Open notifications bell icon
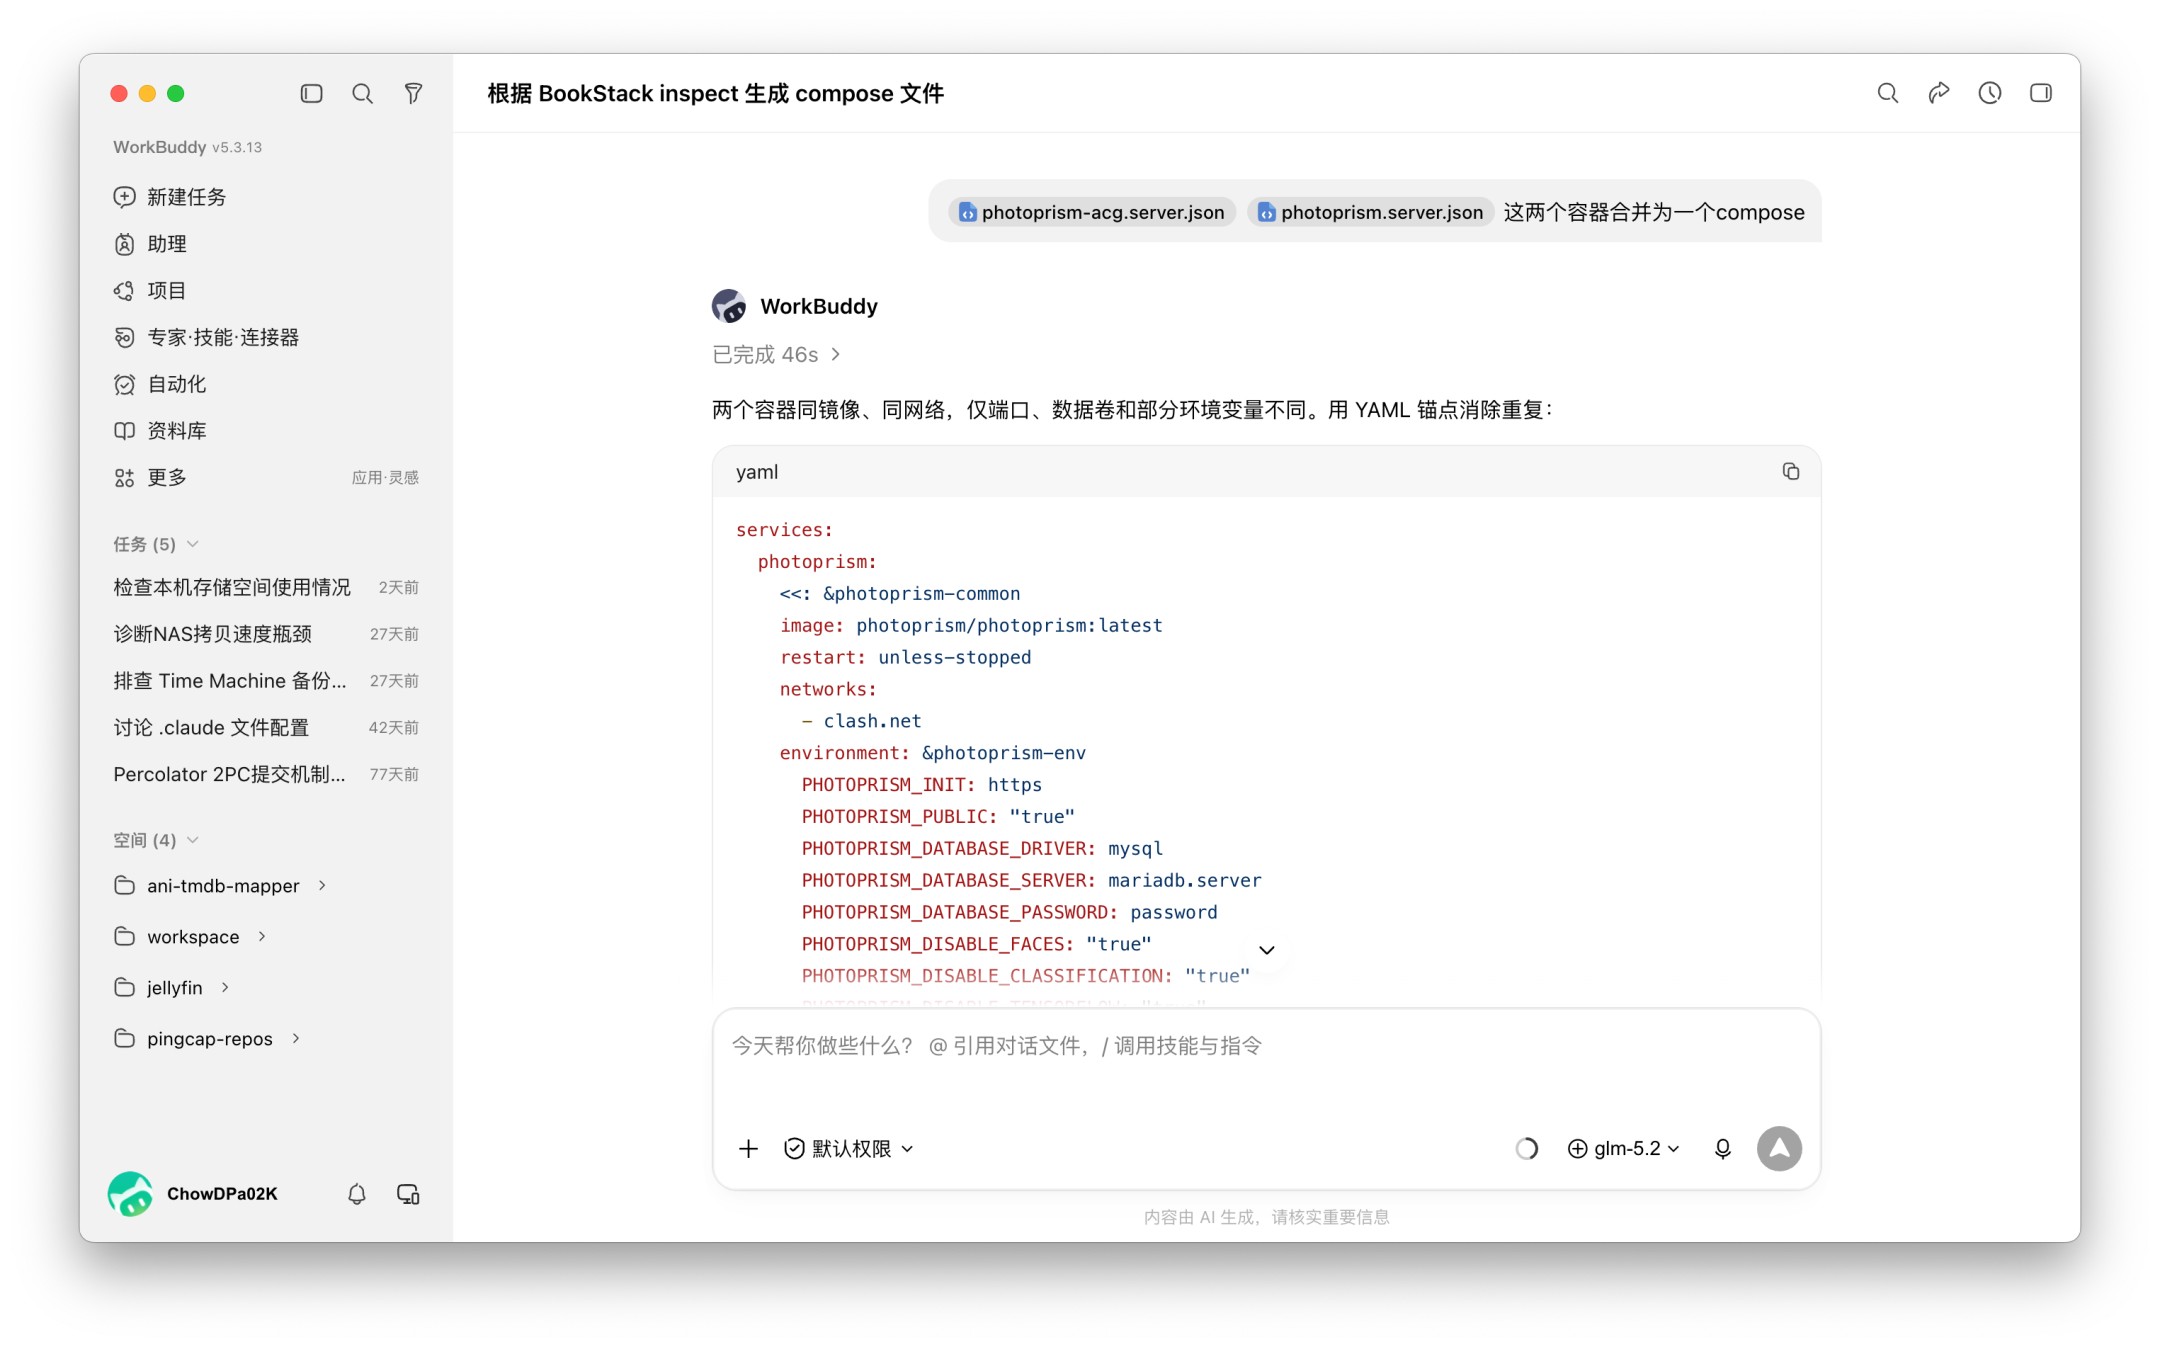Image resolution: width=2160 pixels, height=1347 pixels. 356,1193
